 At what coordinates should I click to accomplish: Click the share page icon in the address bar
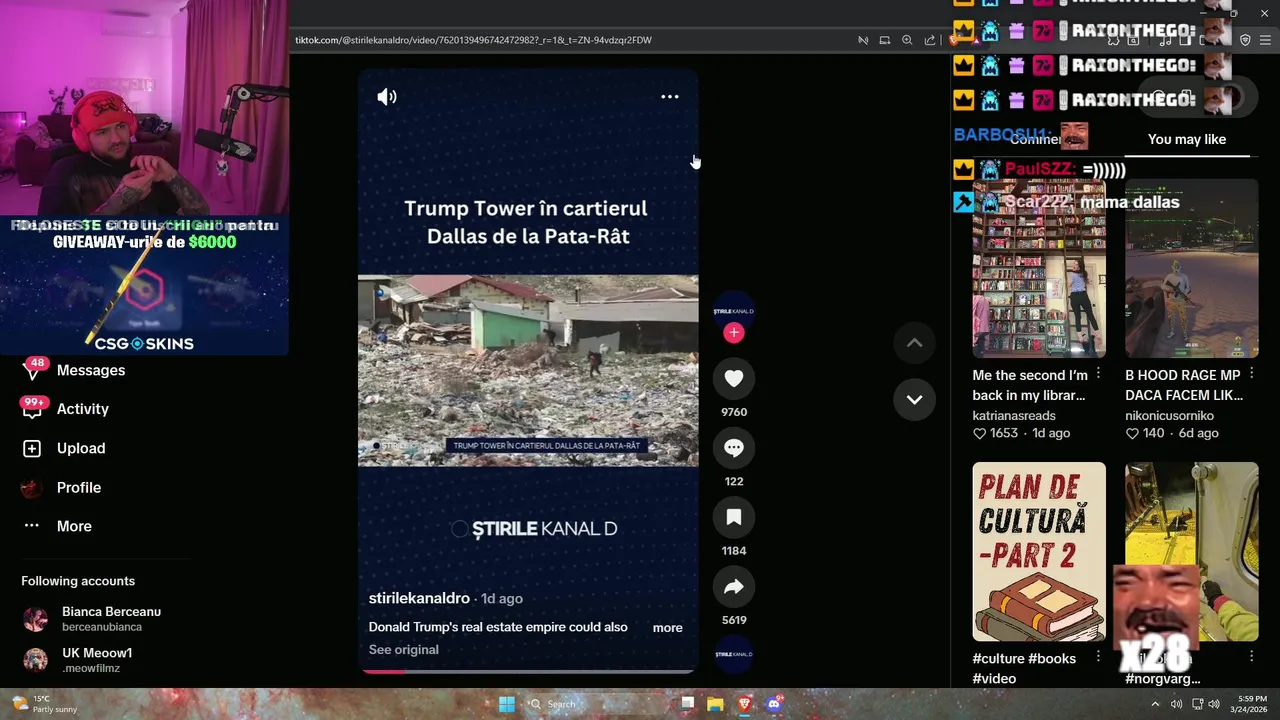tap(930, 40)
